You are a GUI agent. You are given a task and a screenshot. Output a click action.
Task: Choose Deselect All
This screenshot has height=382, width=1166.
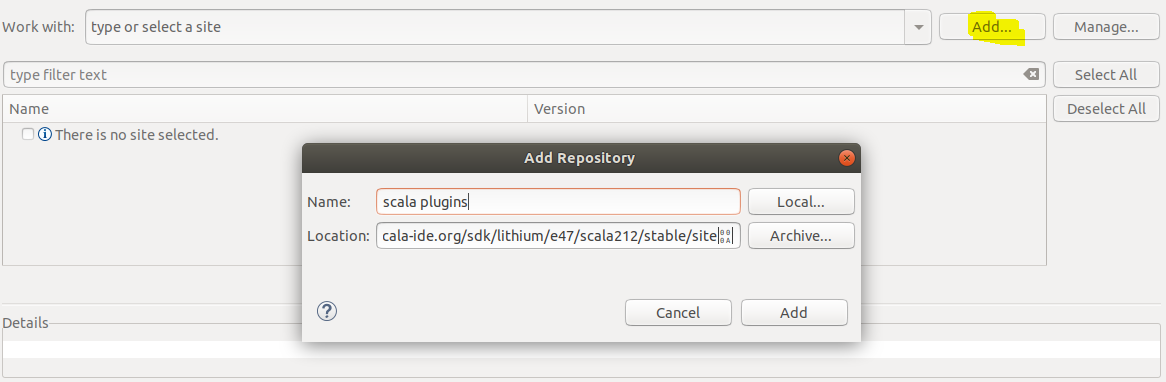point(1107,109)
